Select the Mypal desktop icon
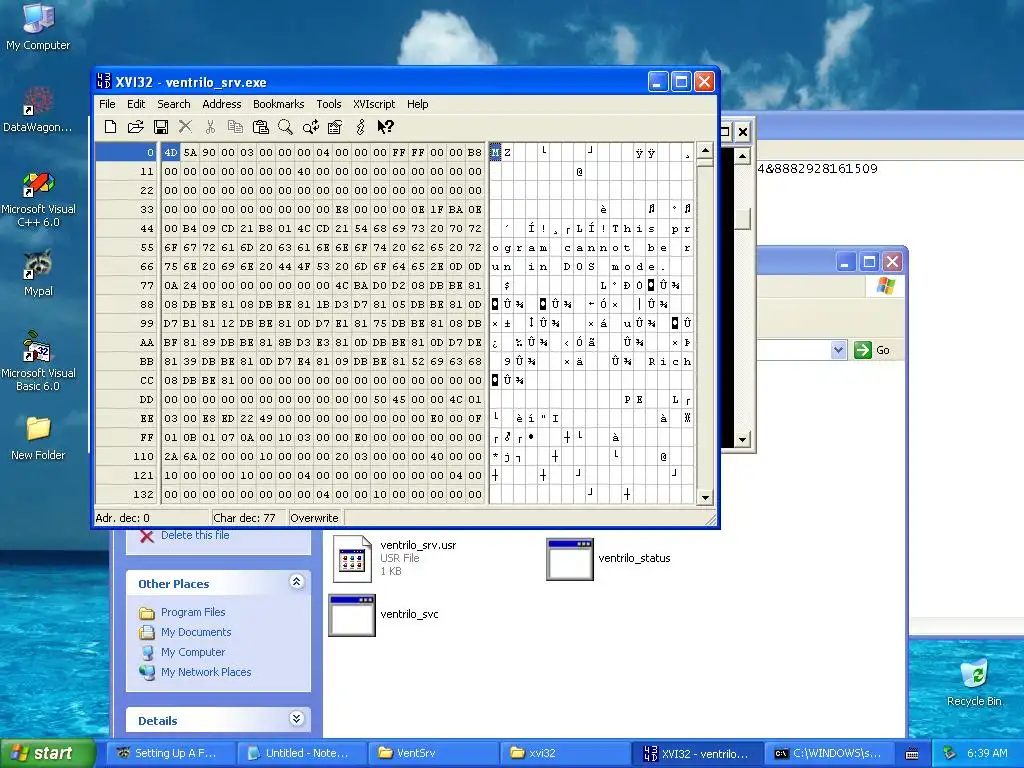 [38, 273]
